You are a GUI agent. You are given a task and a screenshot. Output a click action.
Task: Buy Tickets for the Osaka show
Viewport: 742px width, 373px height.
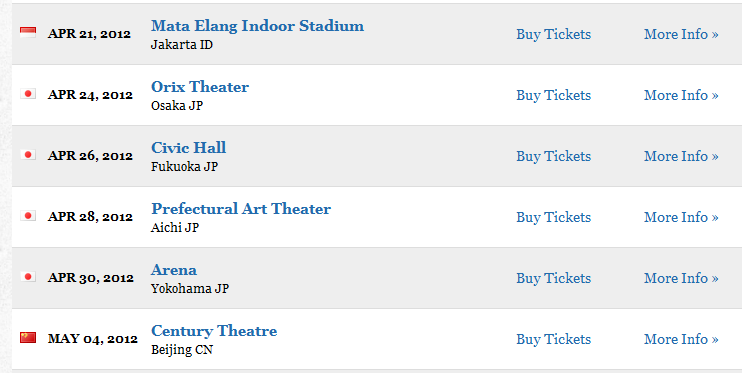[x=553, y=96]
